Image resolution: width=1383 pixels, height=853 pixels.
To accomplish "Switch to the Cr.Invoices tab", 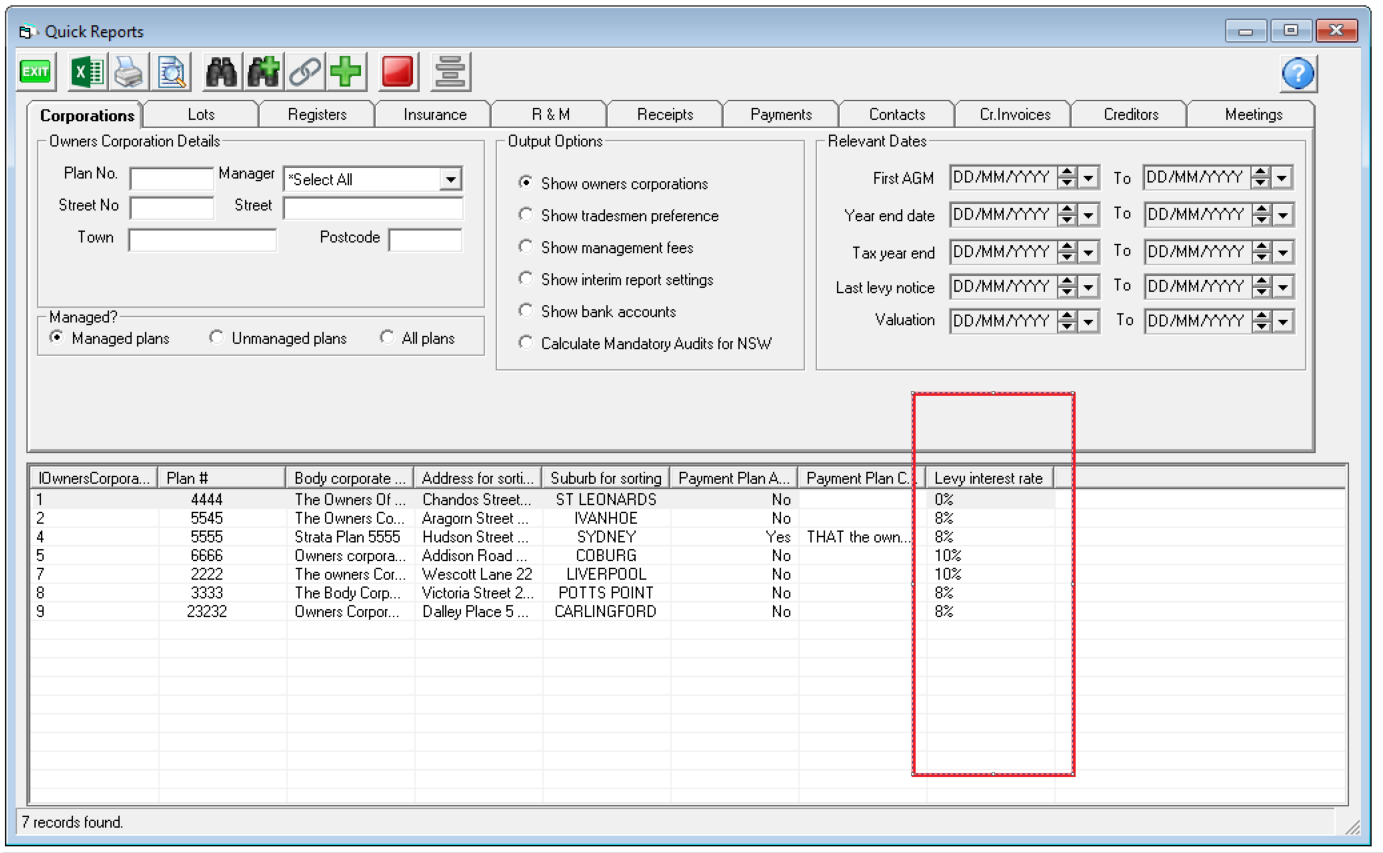I will 1015,115.
